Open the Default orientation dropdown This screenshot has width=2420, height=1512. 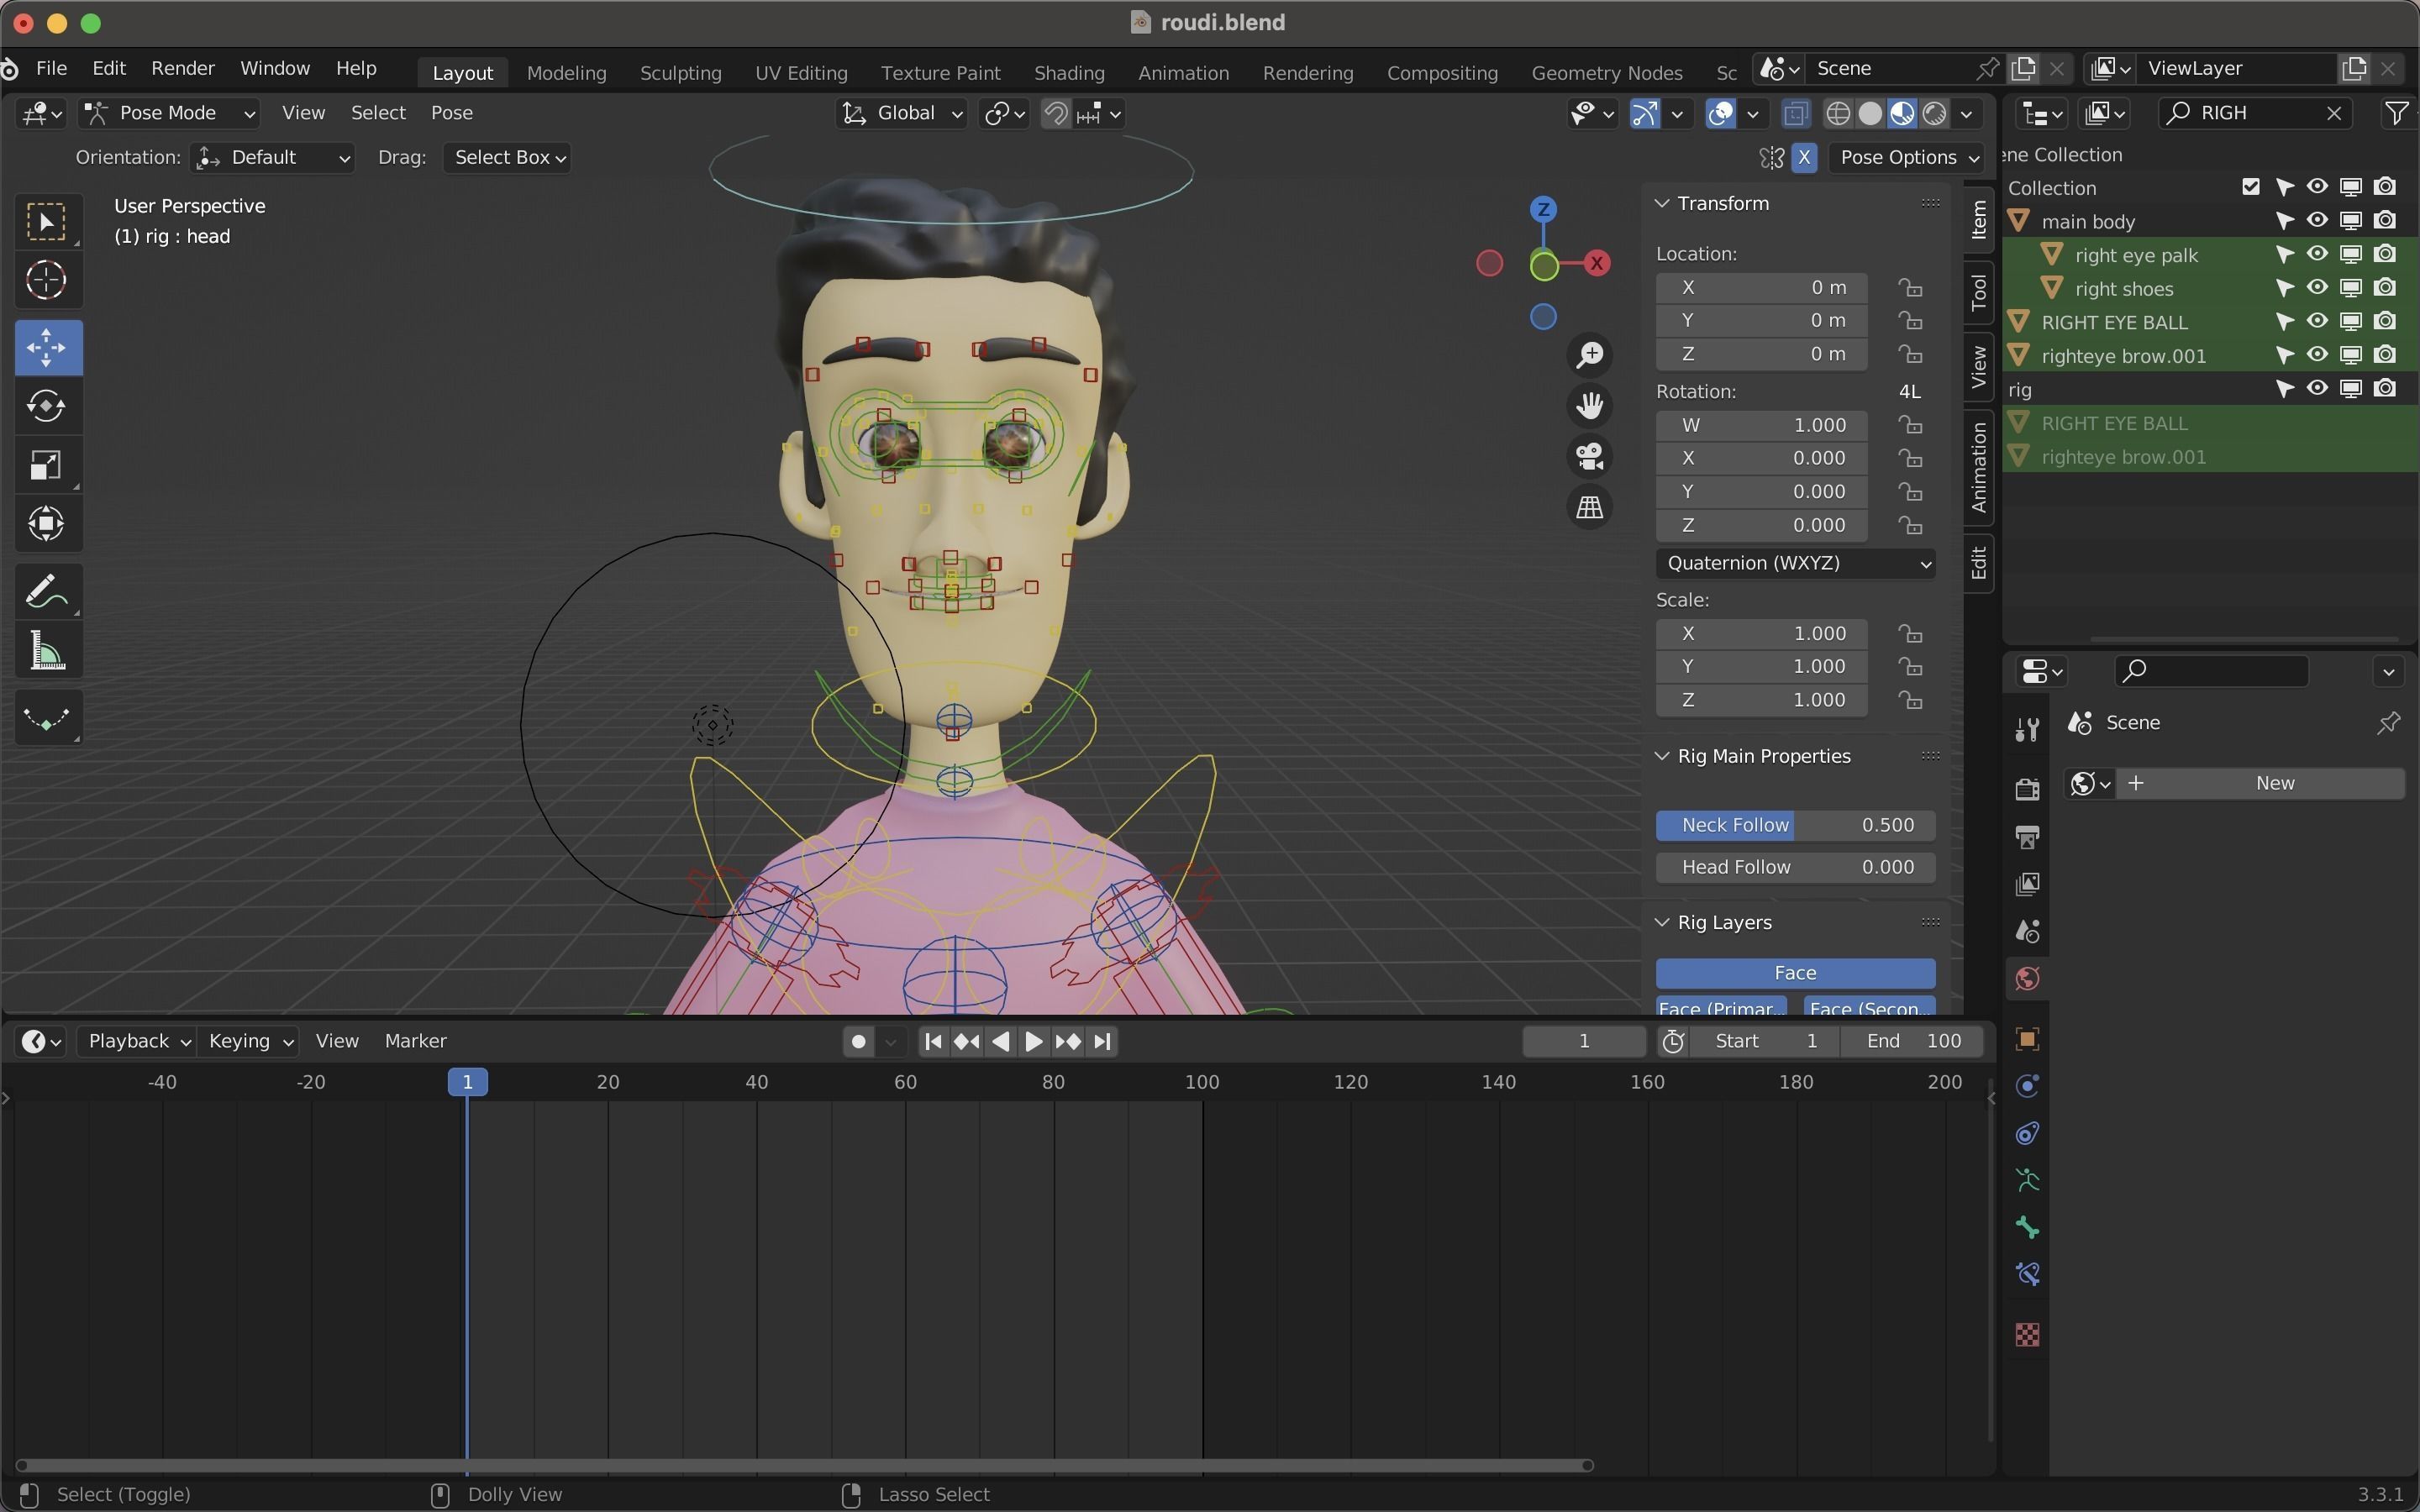pos(272,157)
